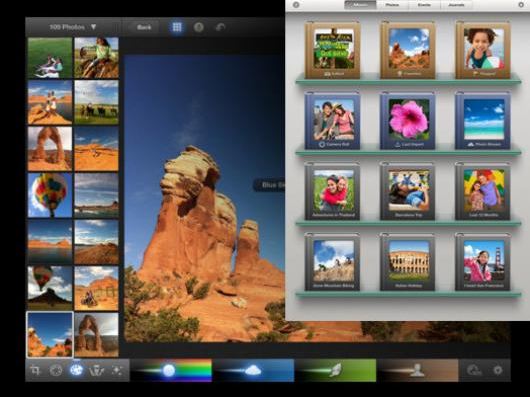The height and width of the screenshot is (397, 530).
Task: Adjust the Skin Tones person slider
Action: 417,371
